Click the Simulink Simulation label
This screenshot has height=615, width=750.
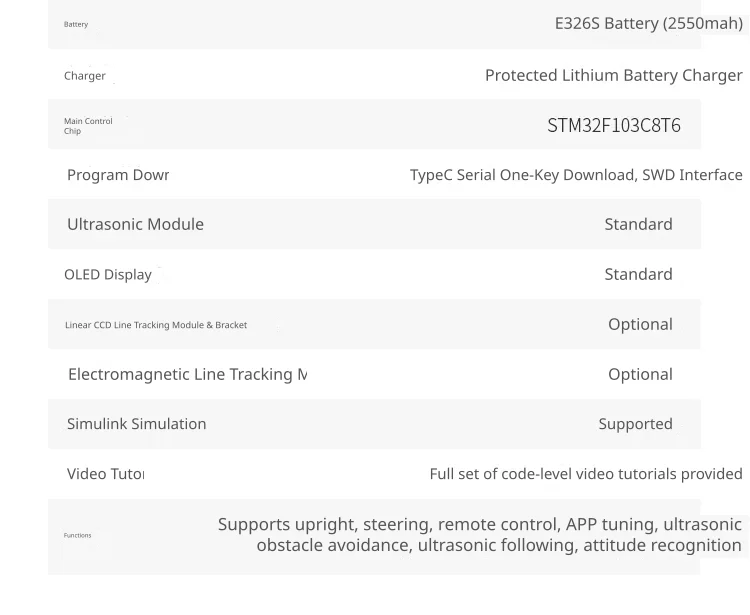(136, 424)
